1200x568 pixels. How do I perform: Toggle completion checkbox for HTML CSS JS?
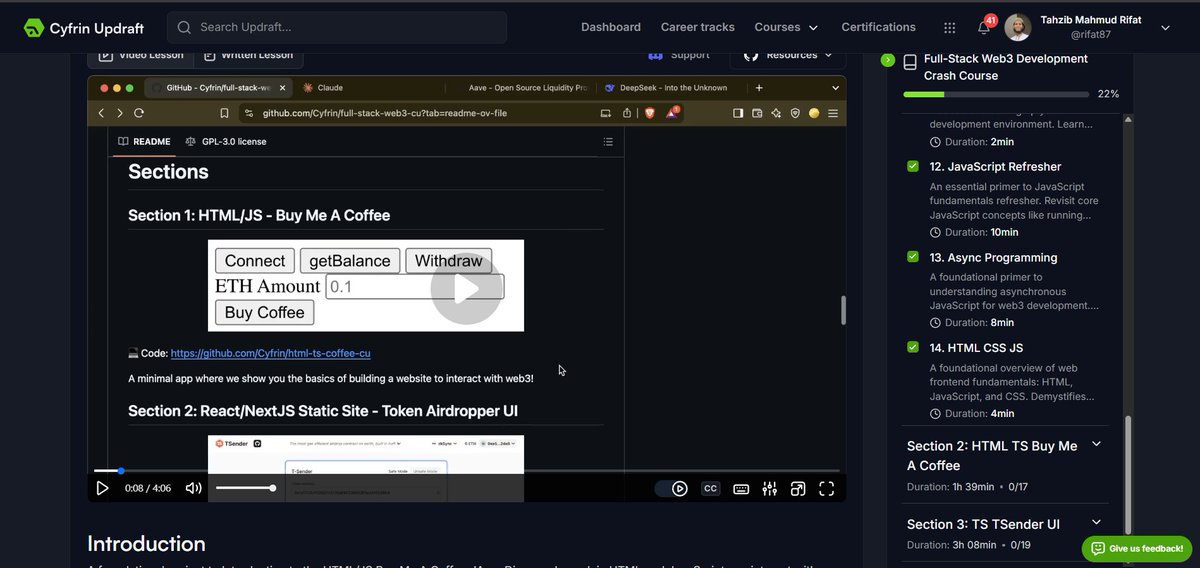tap(913, 347)
